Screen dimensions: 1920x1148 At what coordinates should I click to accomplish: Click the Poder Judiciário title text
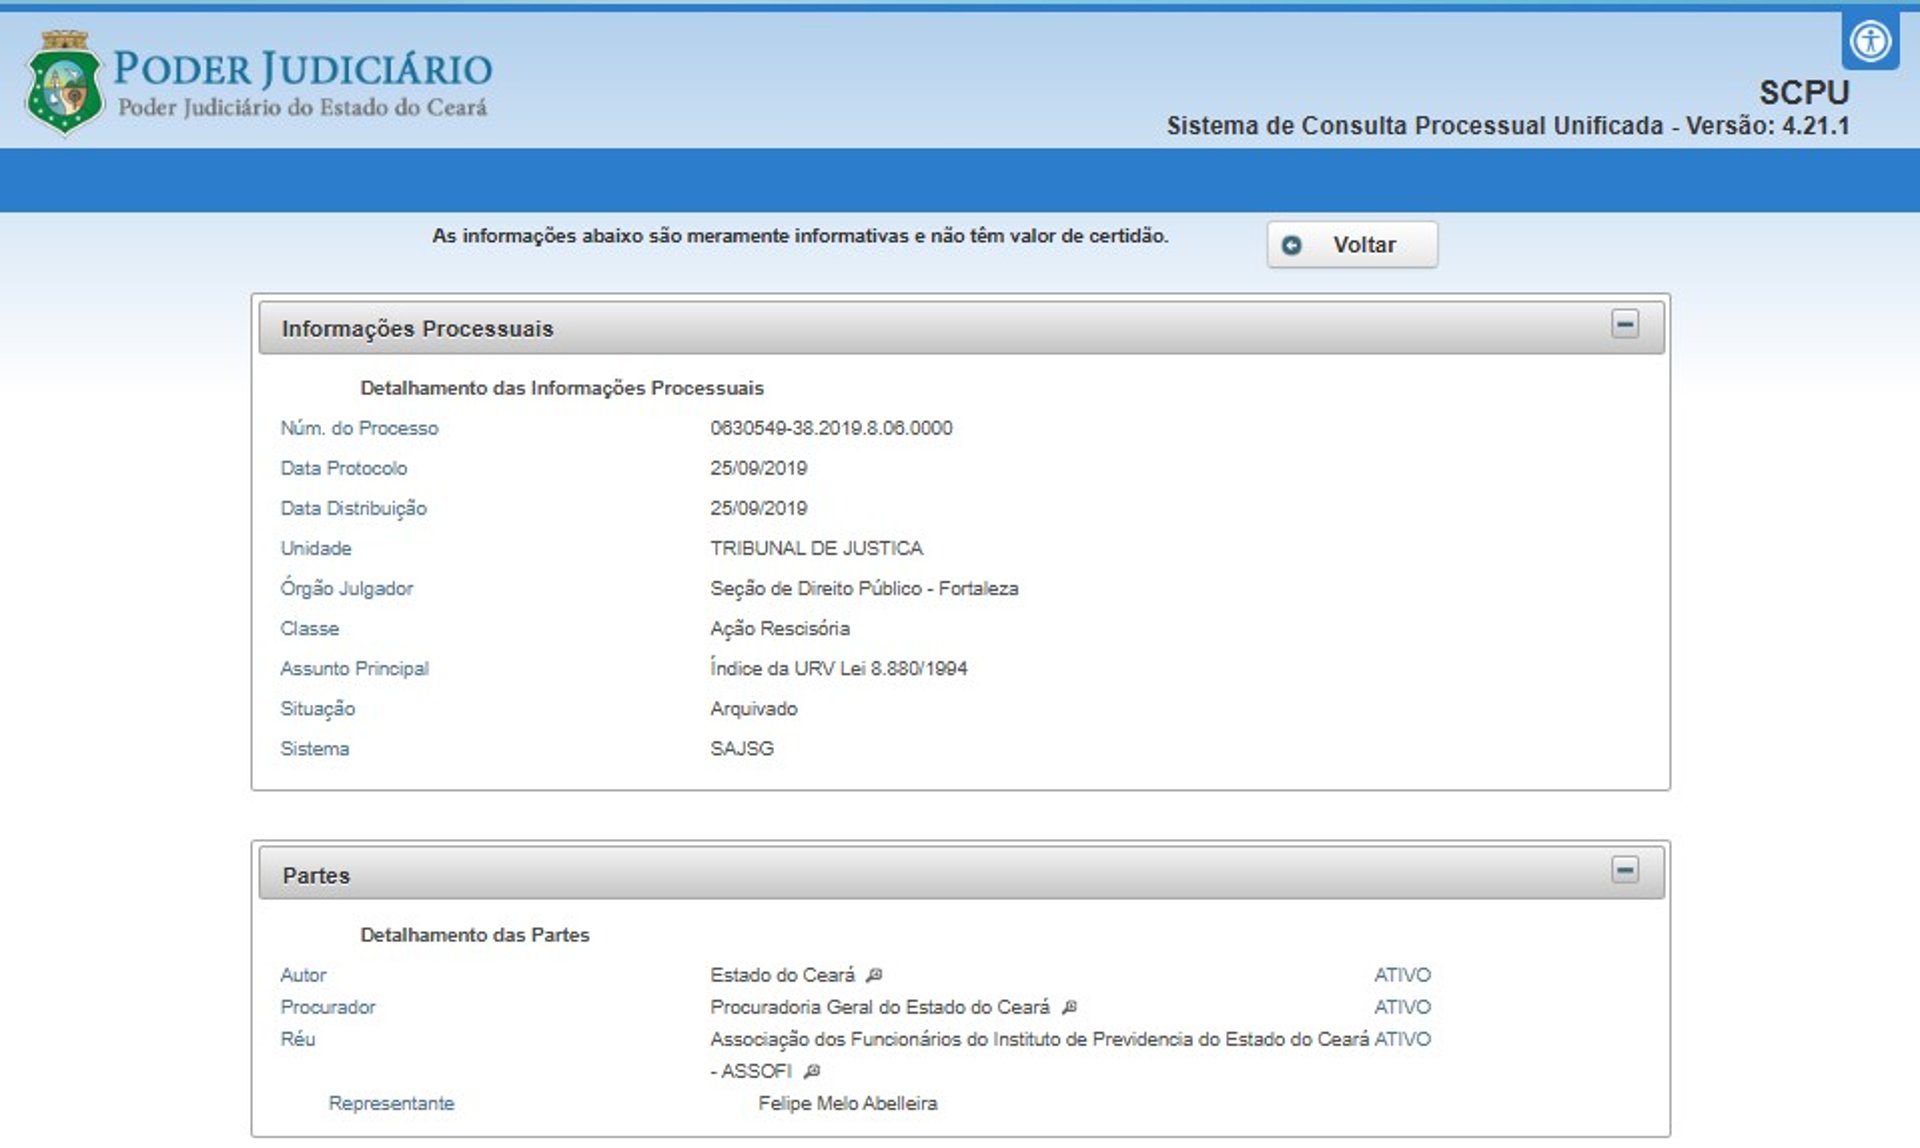click(x=302, y=69)
